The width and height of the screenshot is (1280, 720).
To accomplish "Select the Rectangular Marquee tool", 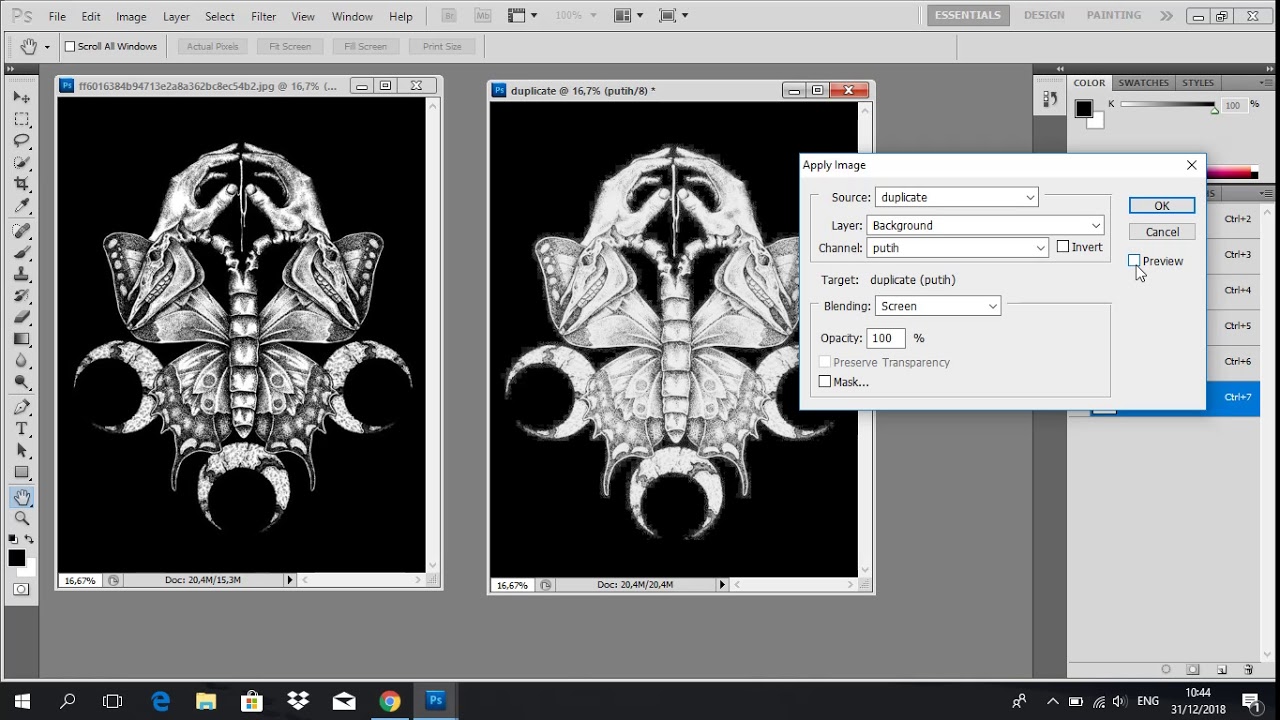I will point(21,119).
